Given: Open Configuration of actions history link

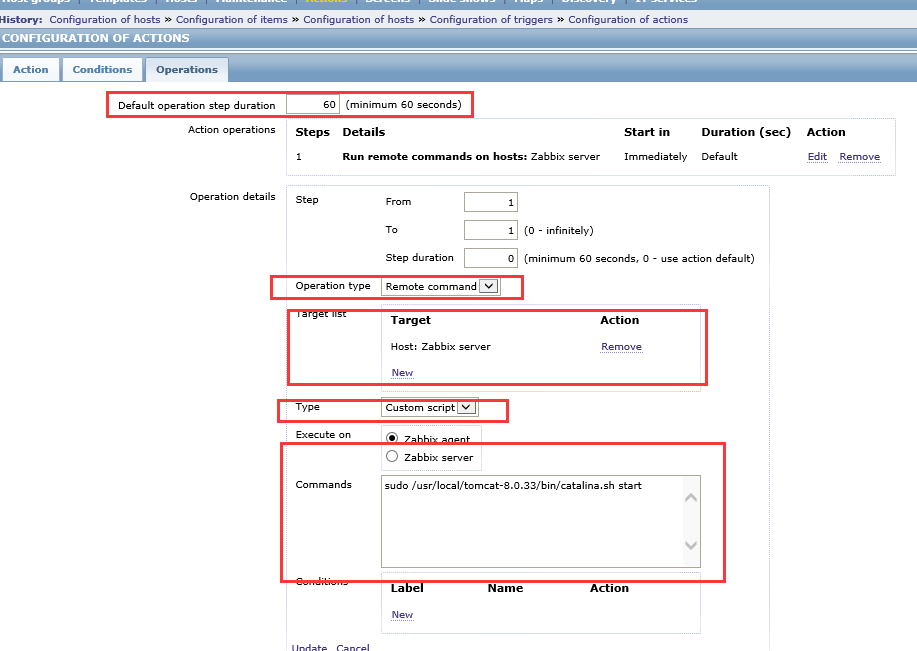Looking at the screenshot, I should coord(628,19).
